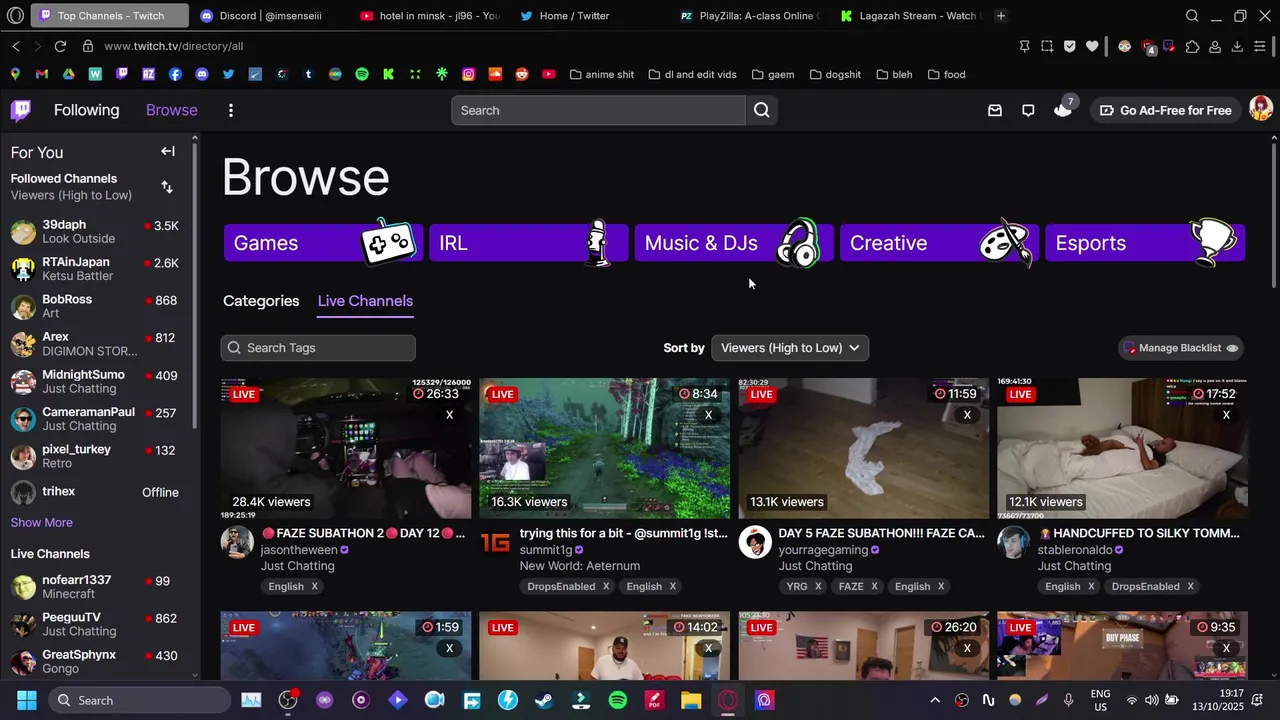Show More followed channels
Image resolution: width=1280 pixels, height=720 pixels.
pos(41,522)
